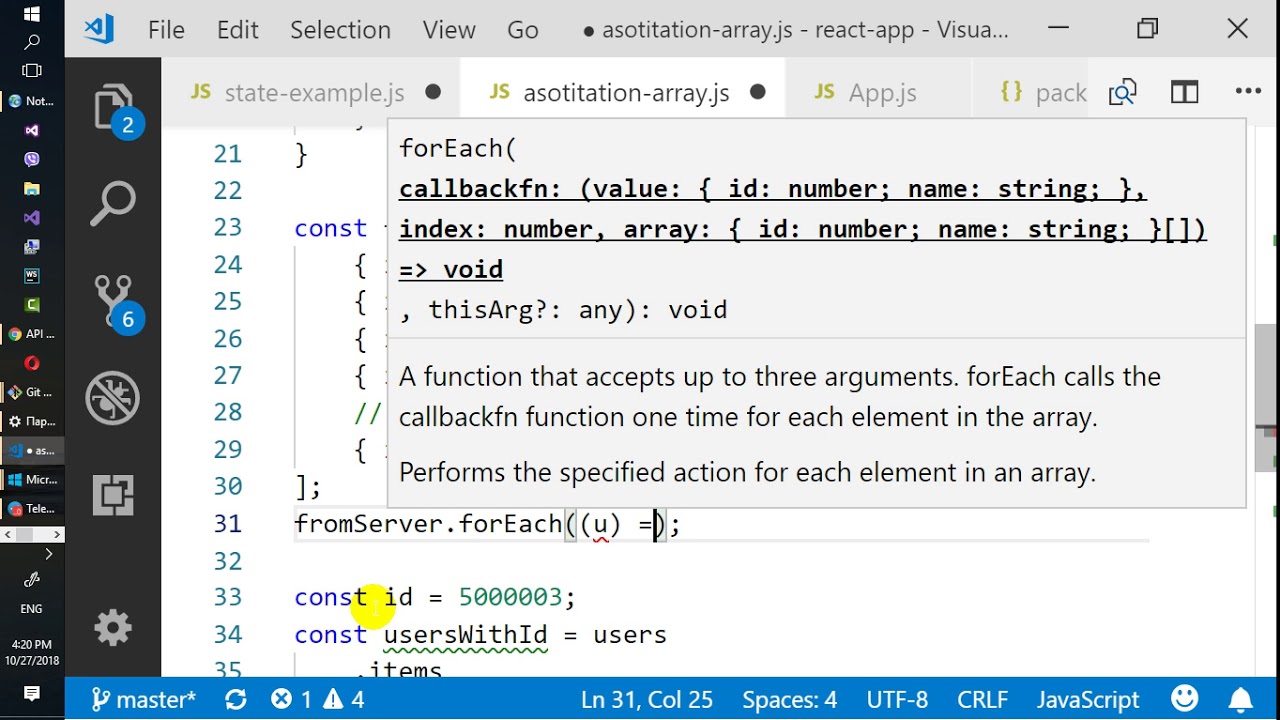Click line number 33 in gutter
The width and height of the screenshot is (1280, 720).
tap(228, 597)
